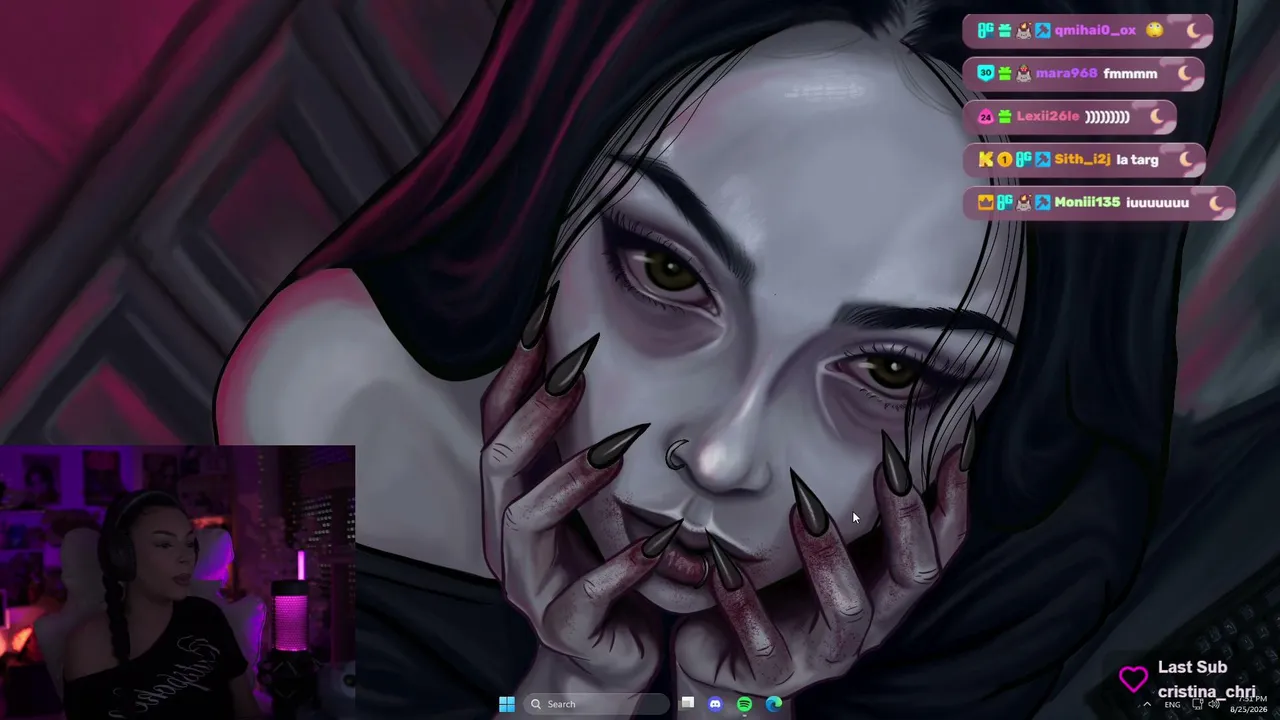Click the username 'Moniii135' in chat
The height and width of the screenshot is (720, 1280).
1087,202
